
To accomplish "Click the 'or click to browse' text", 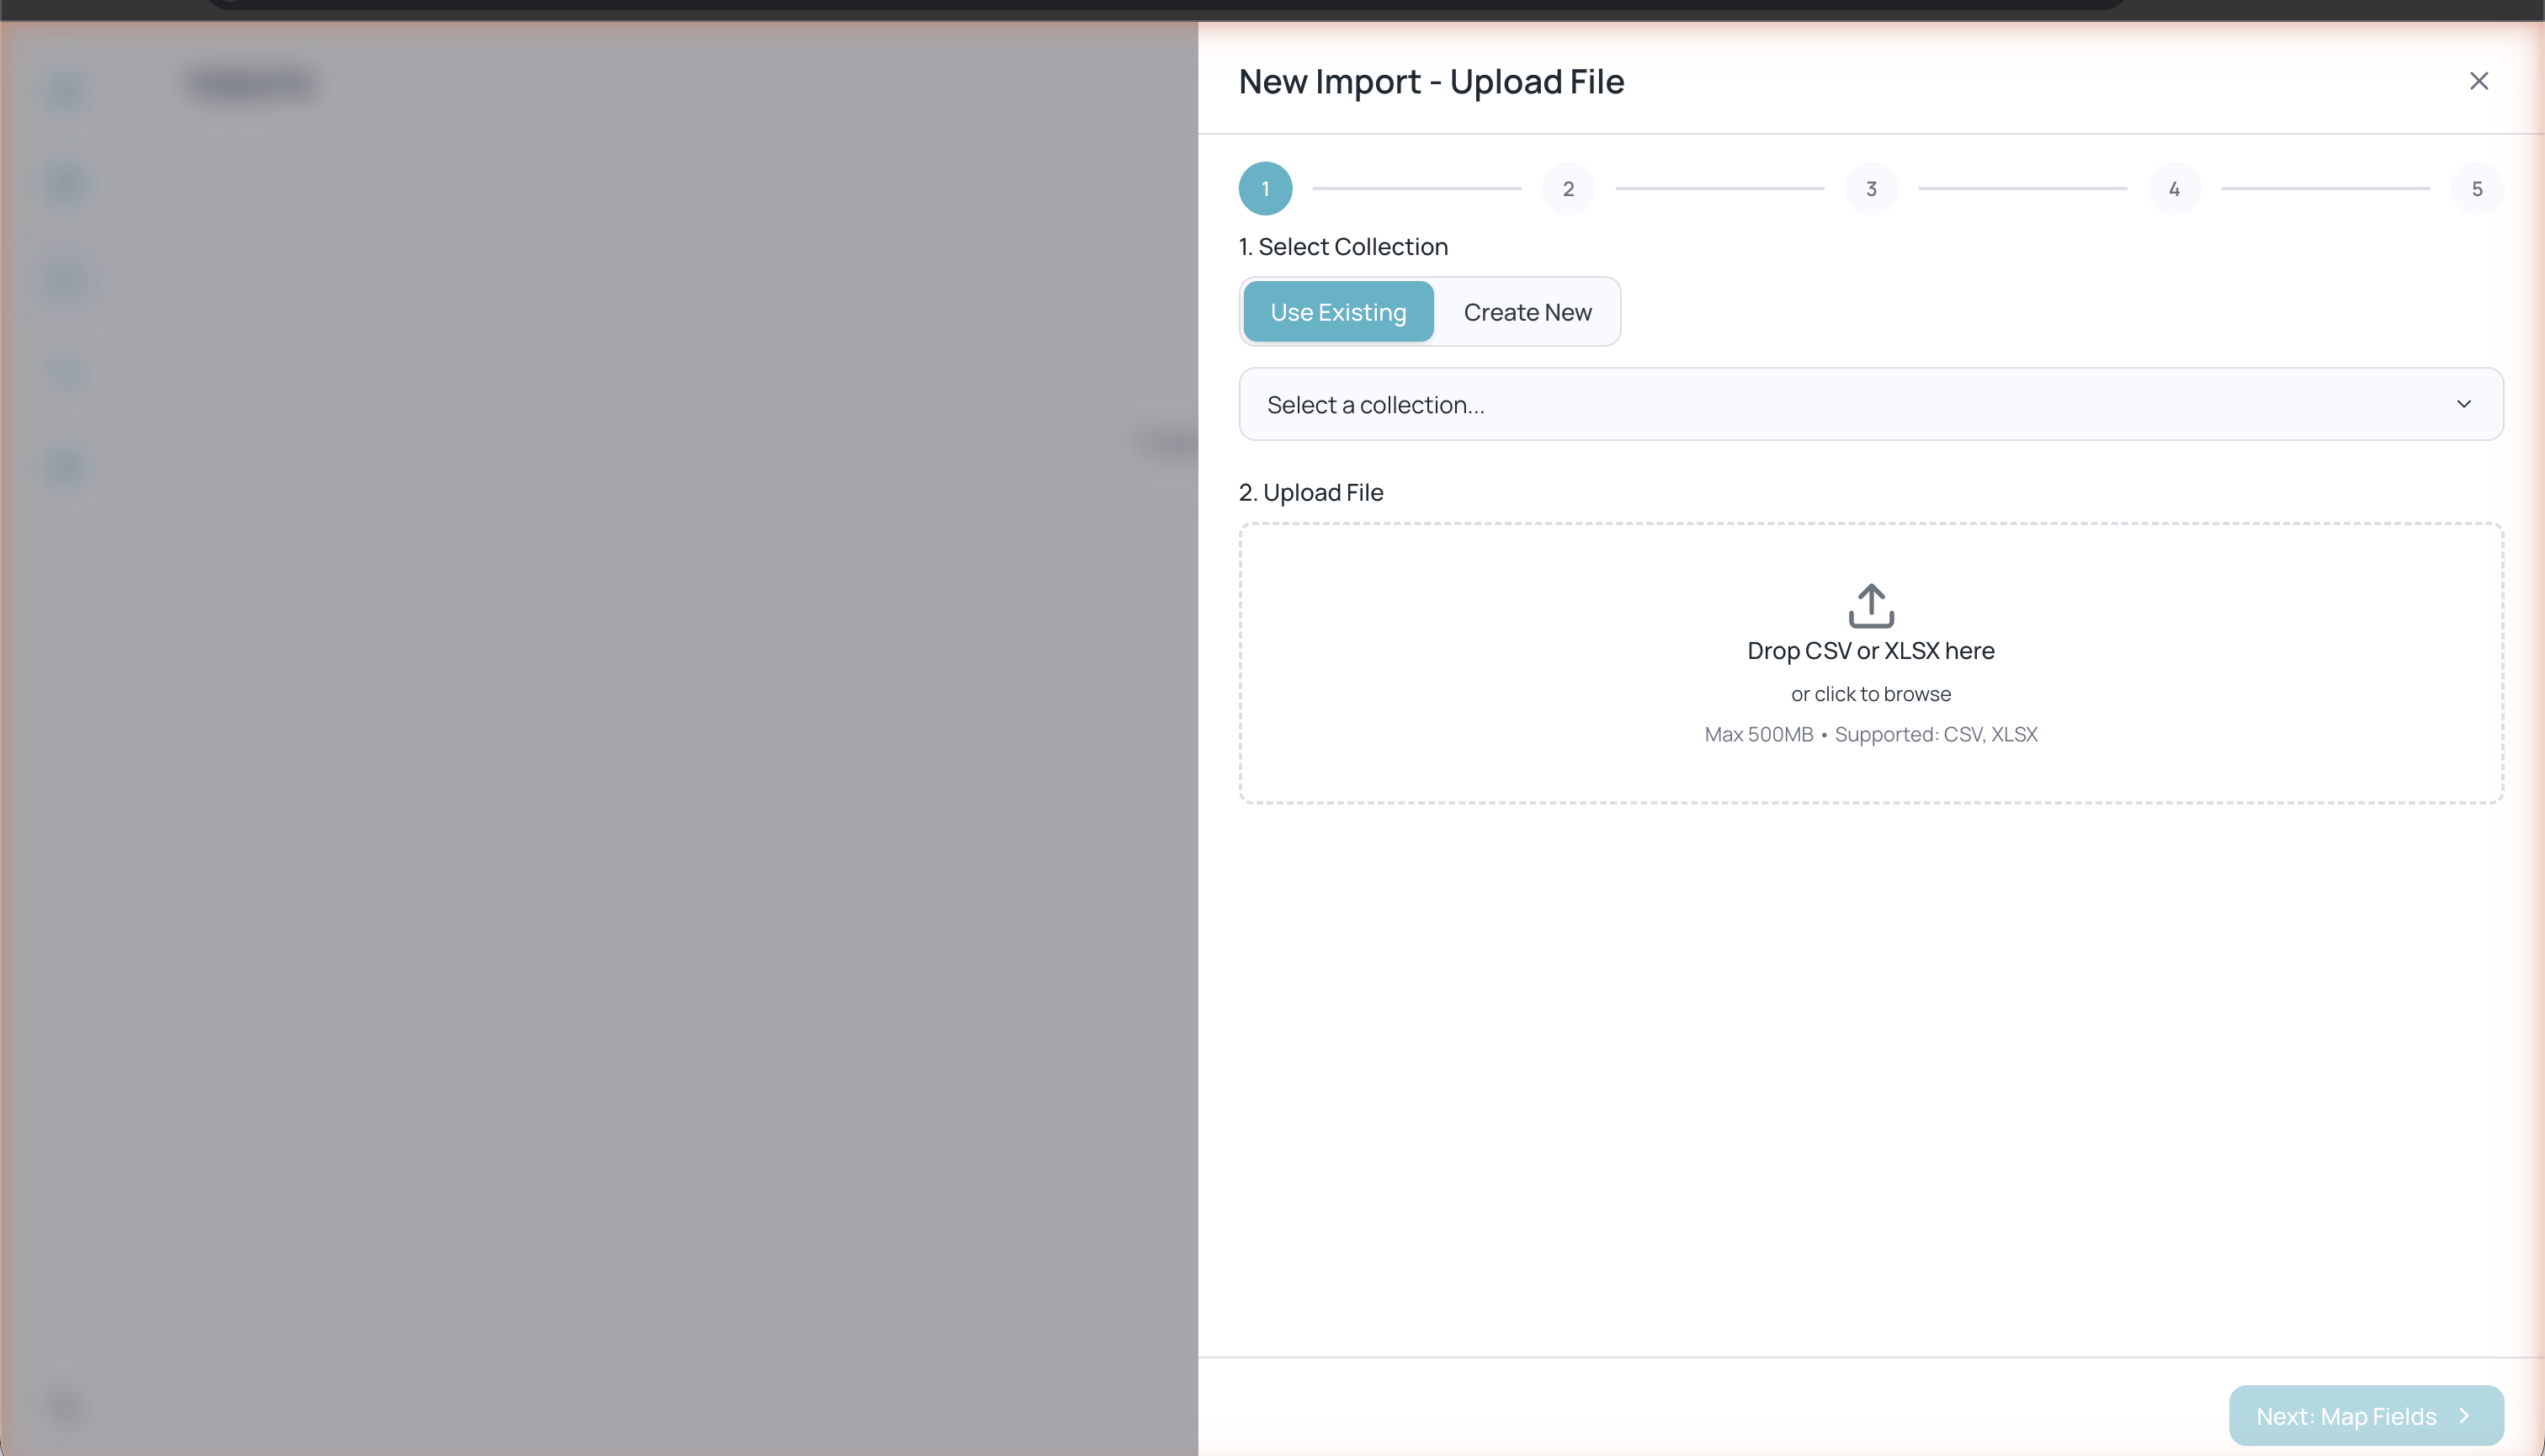I will pos(1870,694).
